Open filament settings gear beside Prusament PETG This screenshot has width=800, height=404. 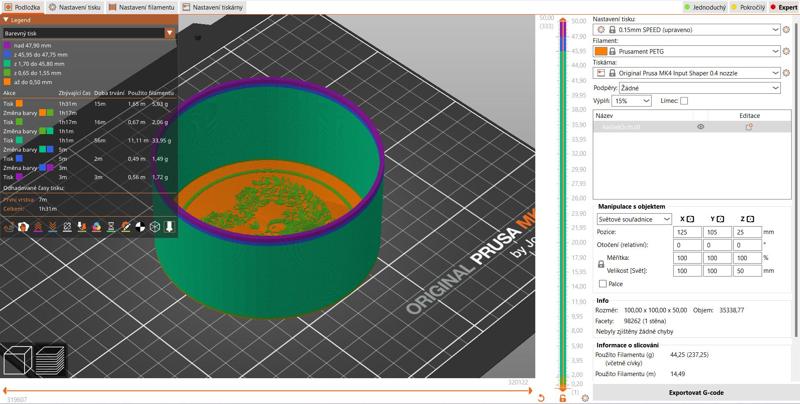[x=786, y=52]
